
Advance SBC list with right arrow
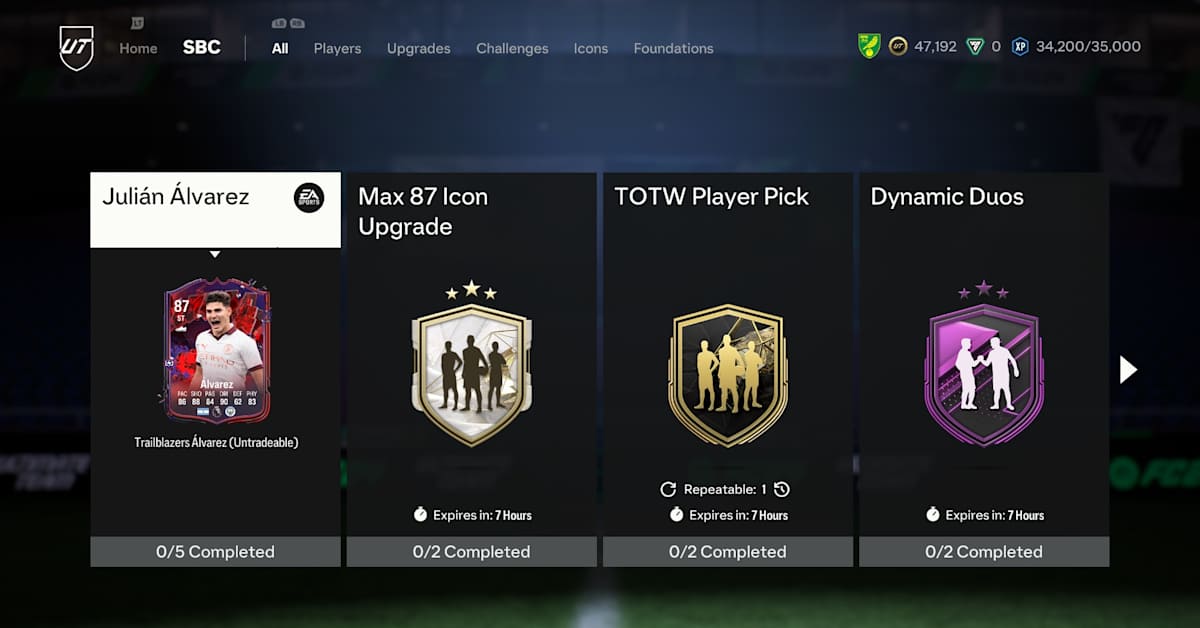click(x=1128, y=369)
